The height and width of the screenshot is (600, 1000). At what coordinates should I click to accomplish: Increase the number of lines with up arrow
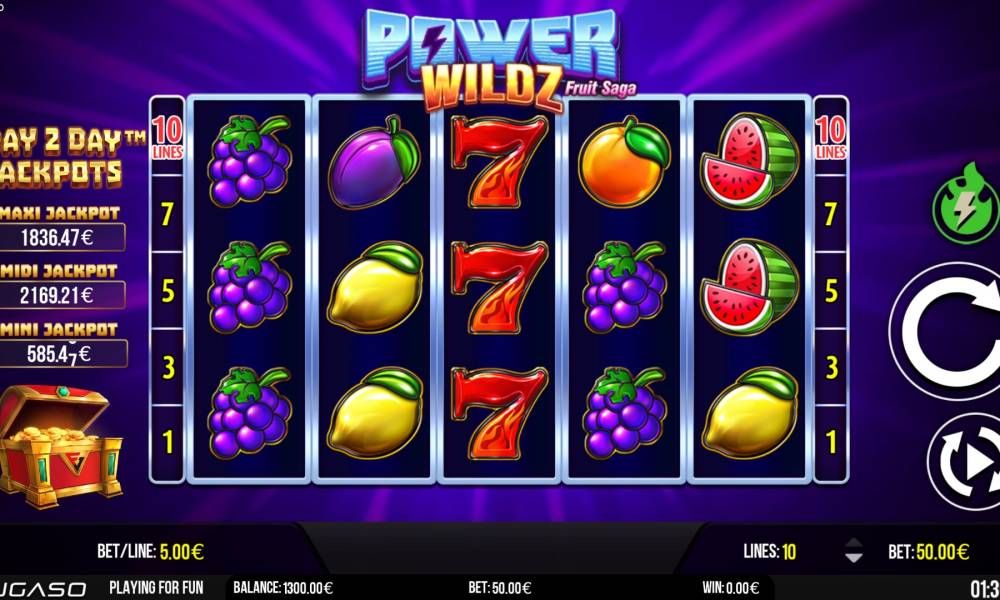pyautogui.click(x=853, y=544)
